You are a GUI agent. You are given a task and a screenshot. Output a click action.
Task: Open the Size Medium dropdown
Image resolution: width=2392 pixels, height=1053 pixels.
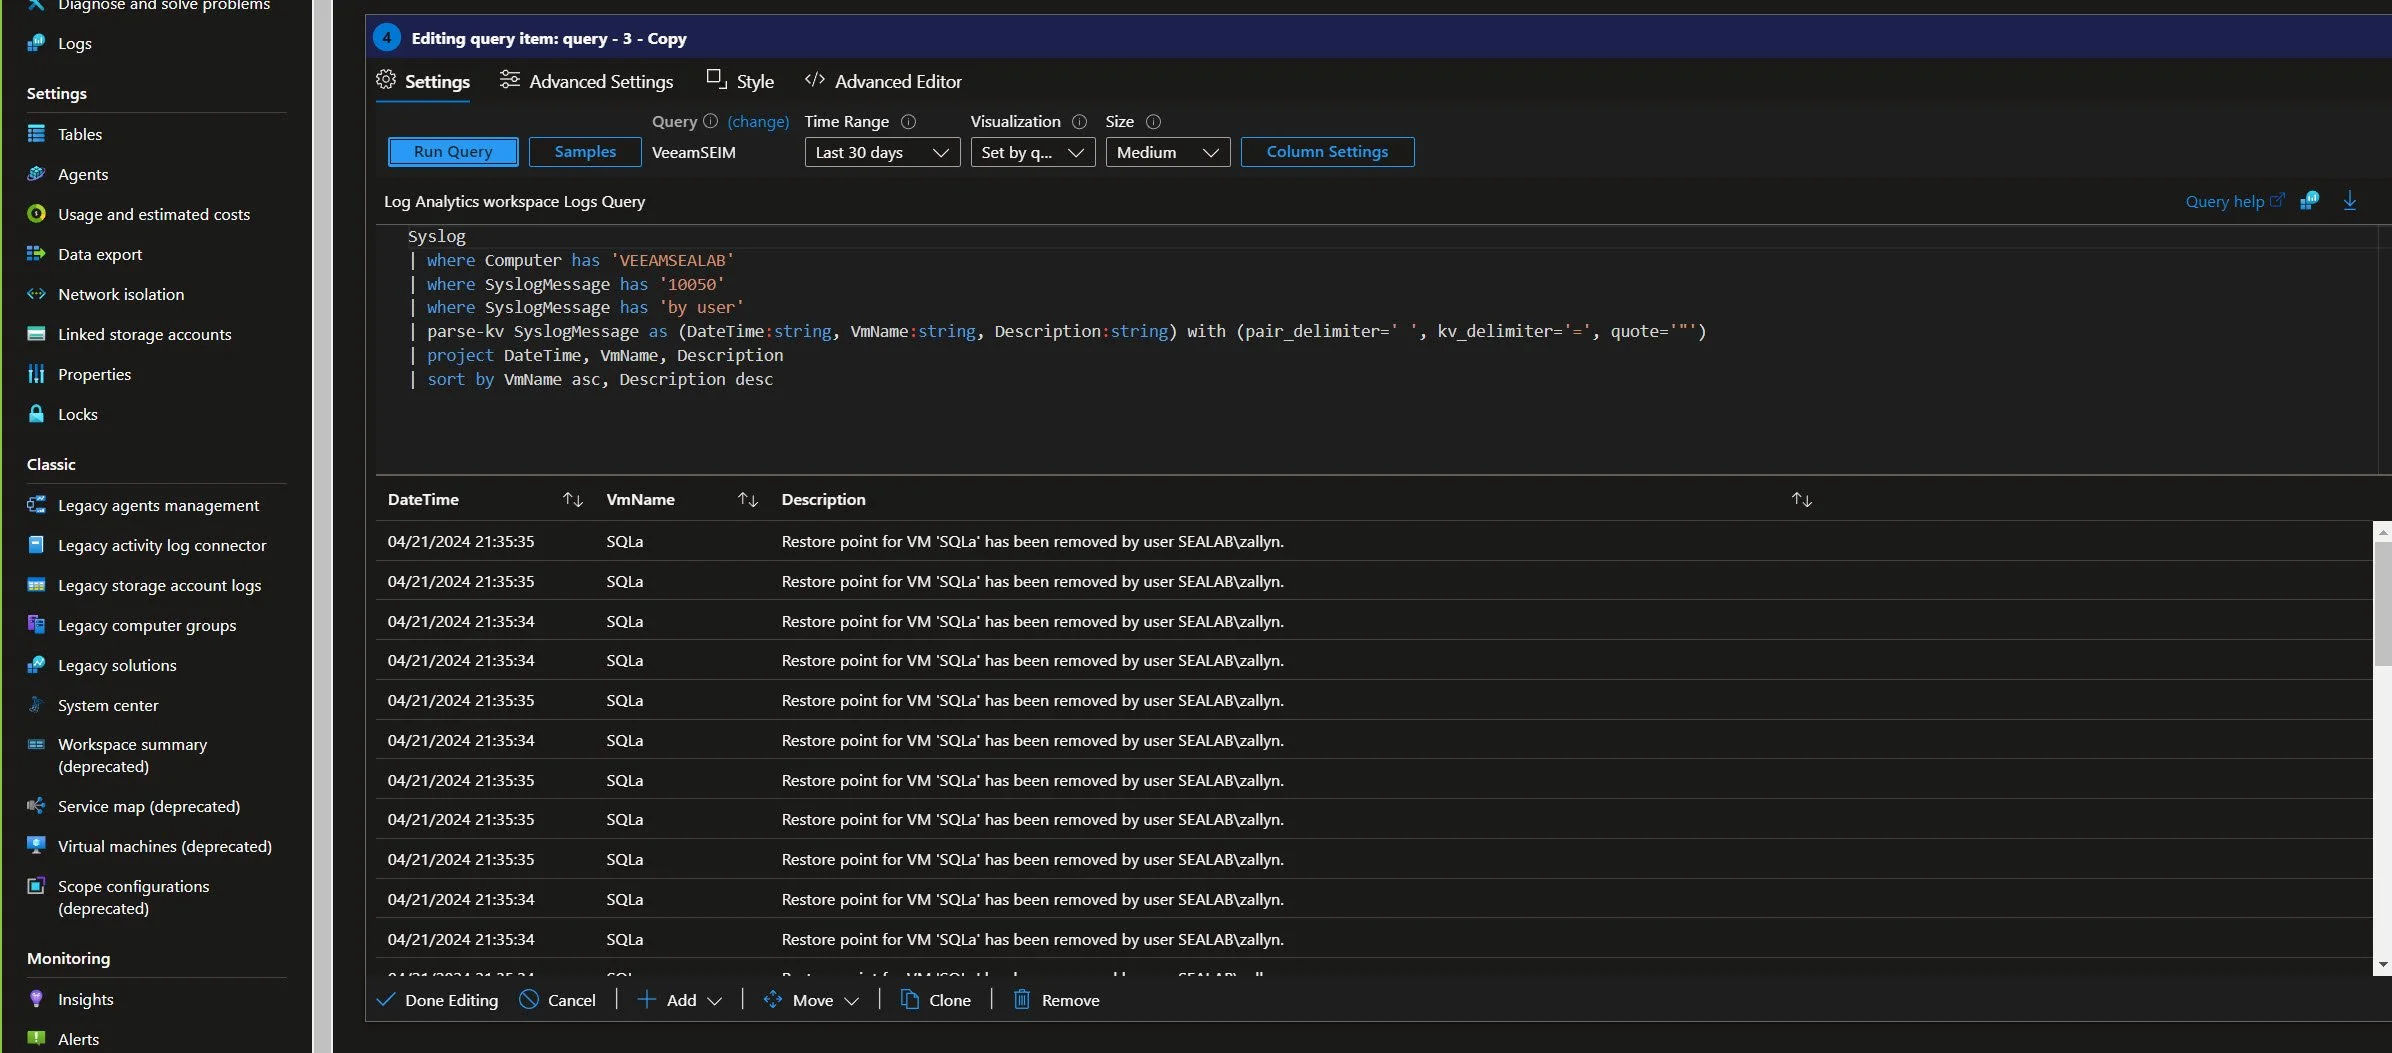1168,152
